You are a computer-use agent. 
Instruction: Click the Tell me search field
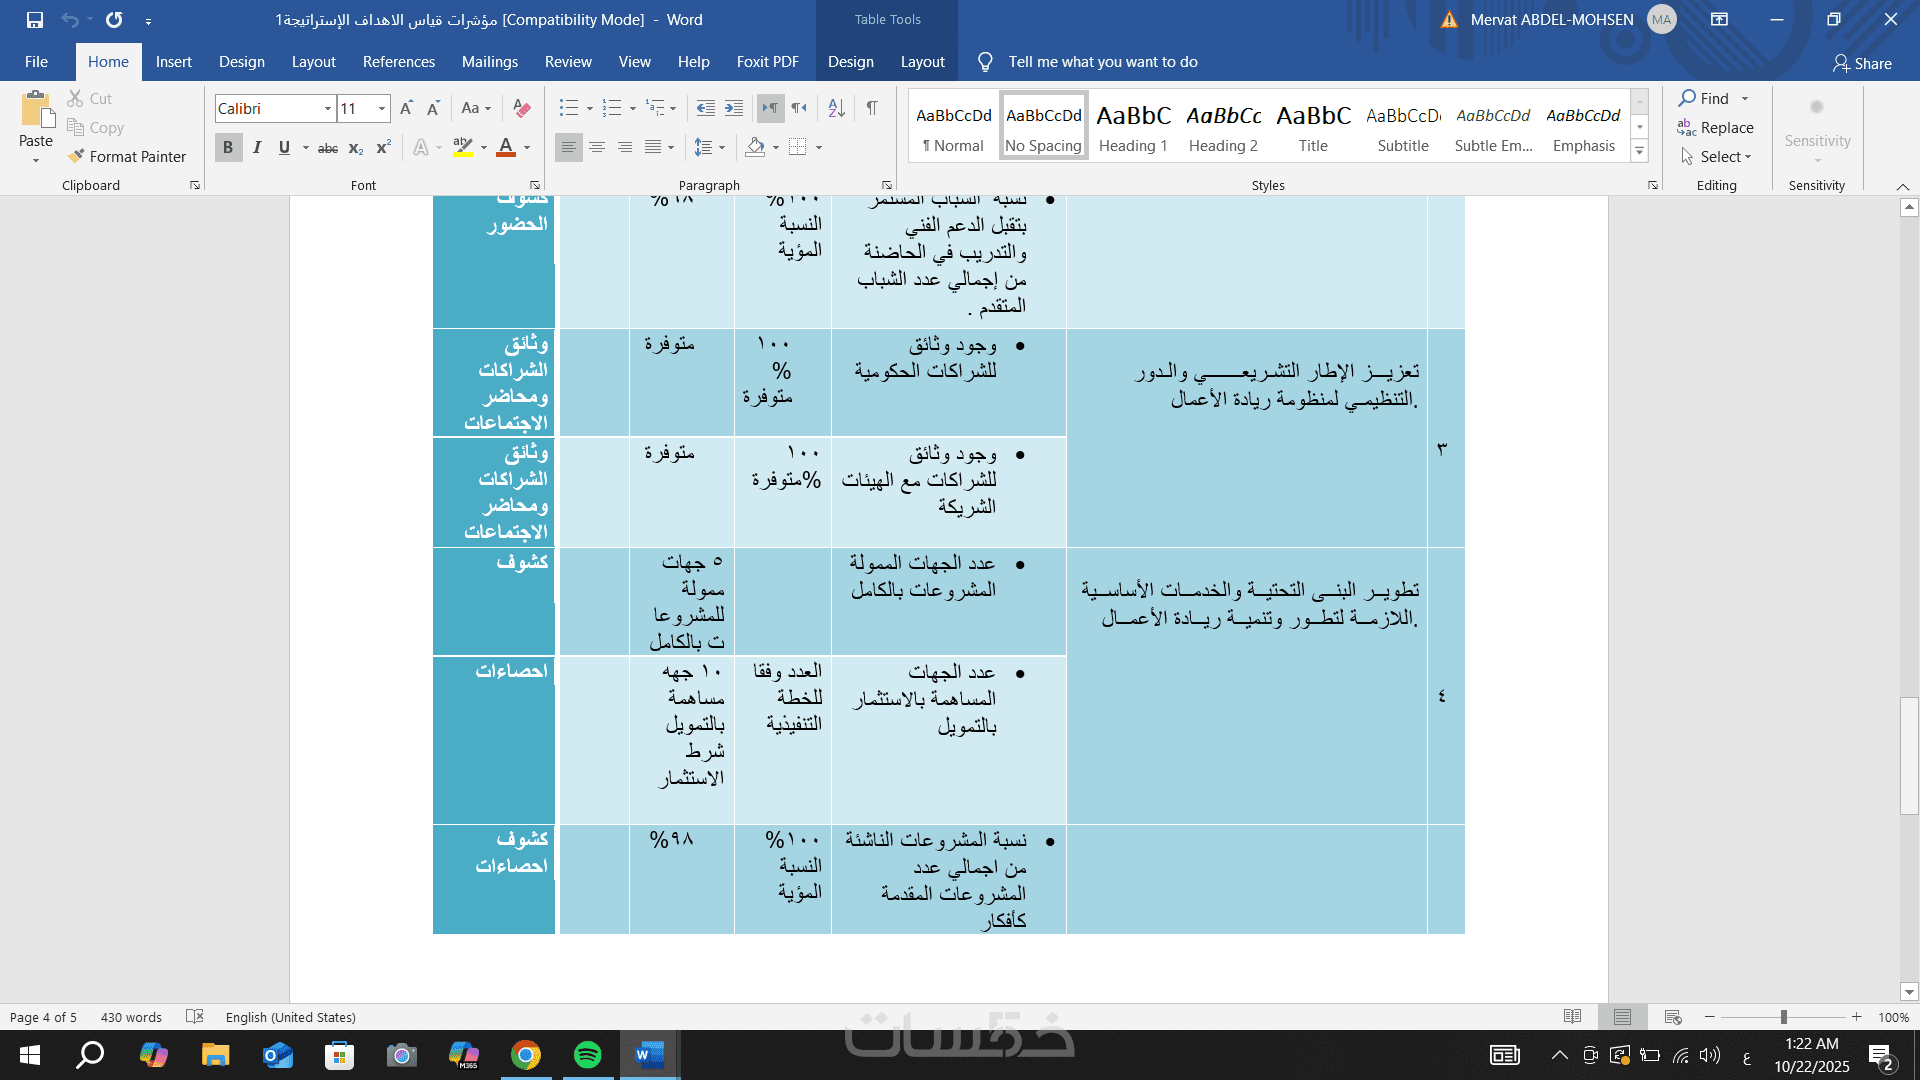tap(1102, 62)
